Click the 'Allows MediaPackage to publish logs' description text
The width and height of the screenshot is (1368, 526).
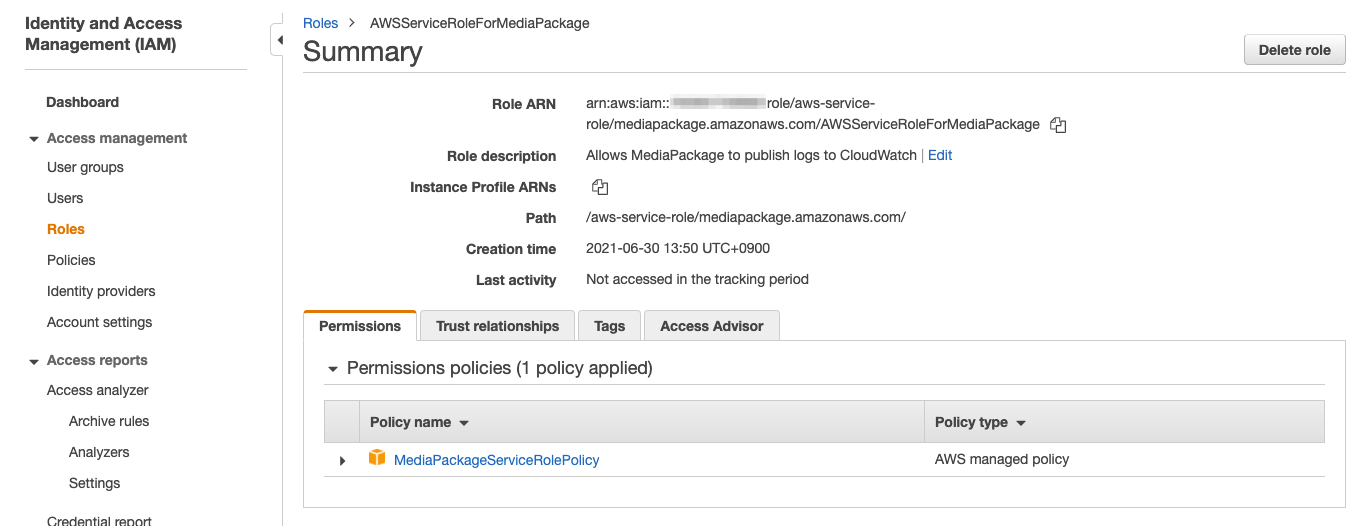tap(751, 155)
